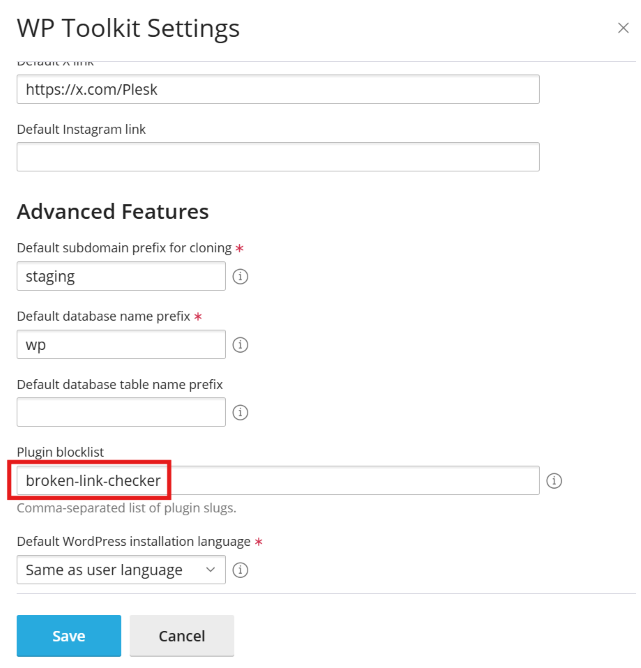Cancel the settings changes
Viewport: 641px width, 668px height.
(x=181, y=636)
